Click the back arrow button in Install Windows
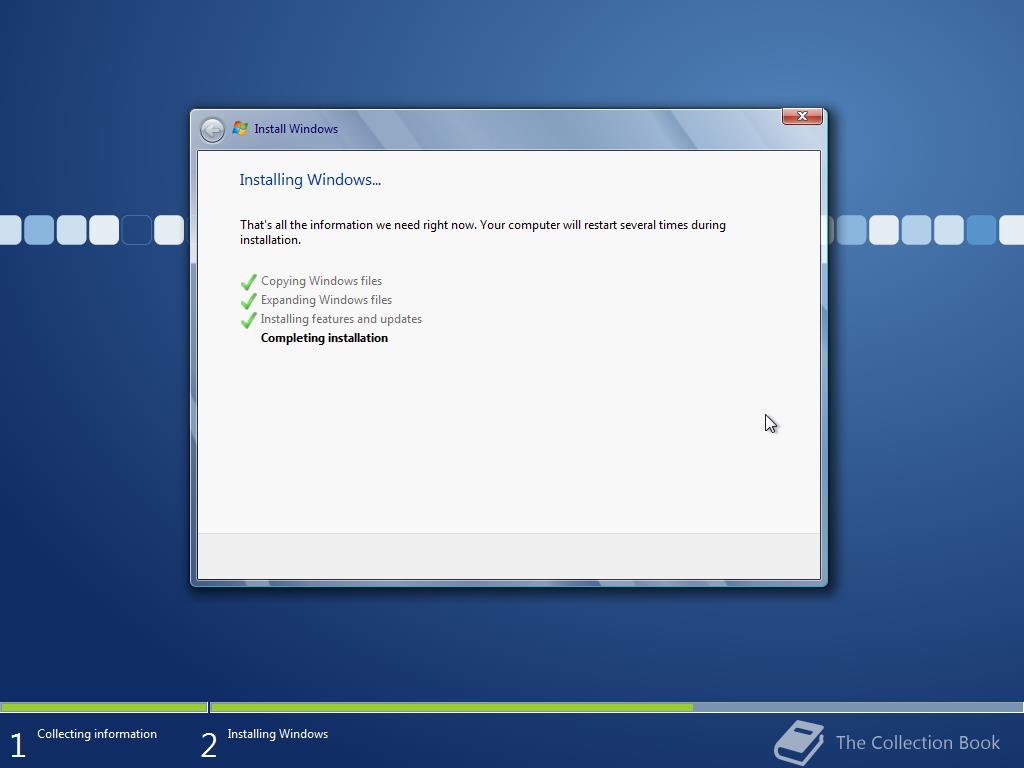The width and height of the screenshot is (1024, 768). coord(212,130)
